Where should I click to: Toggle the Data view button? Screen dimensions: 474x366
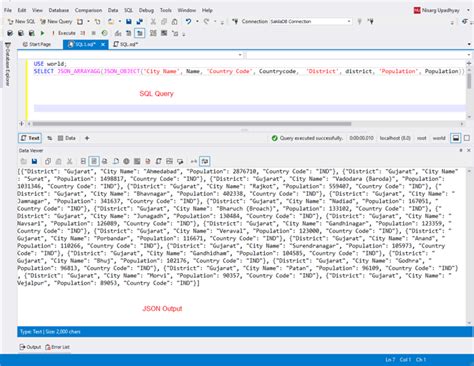pos(67,138)
